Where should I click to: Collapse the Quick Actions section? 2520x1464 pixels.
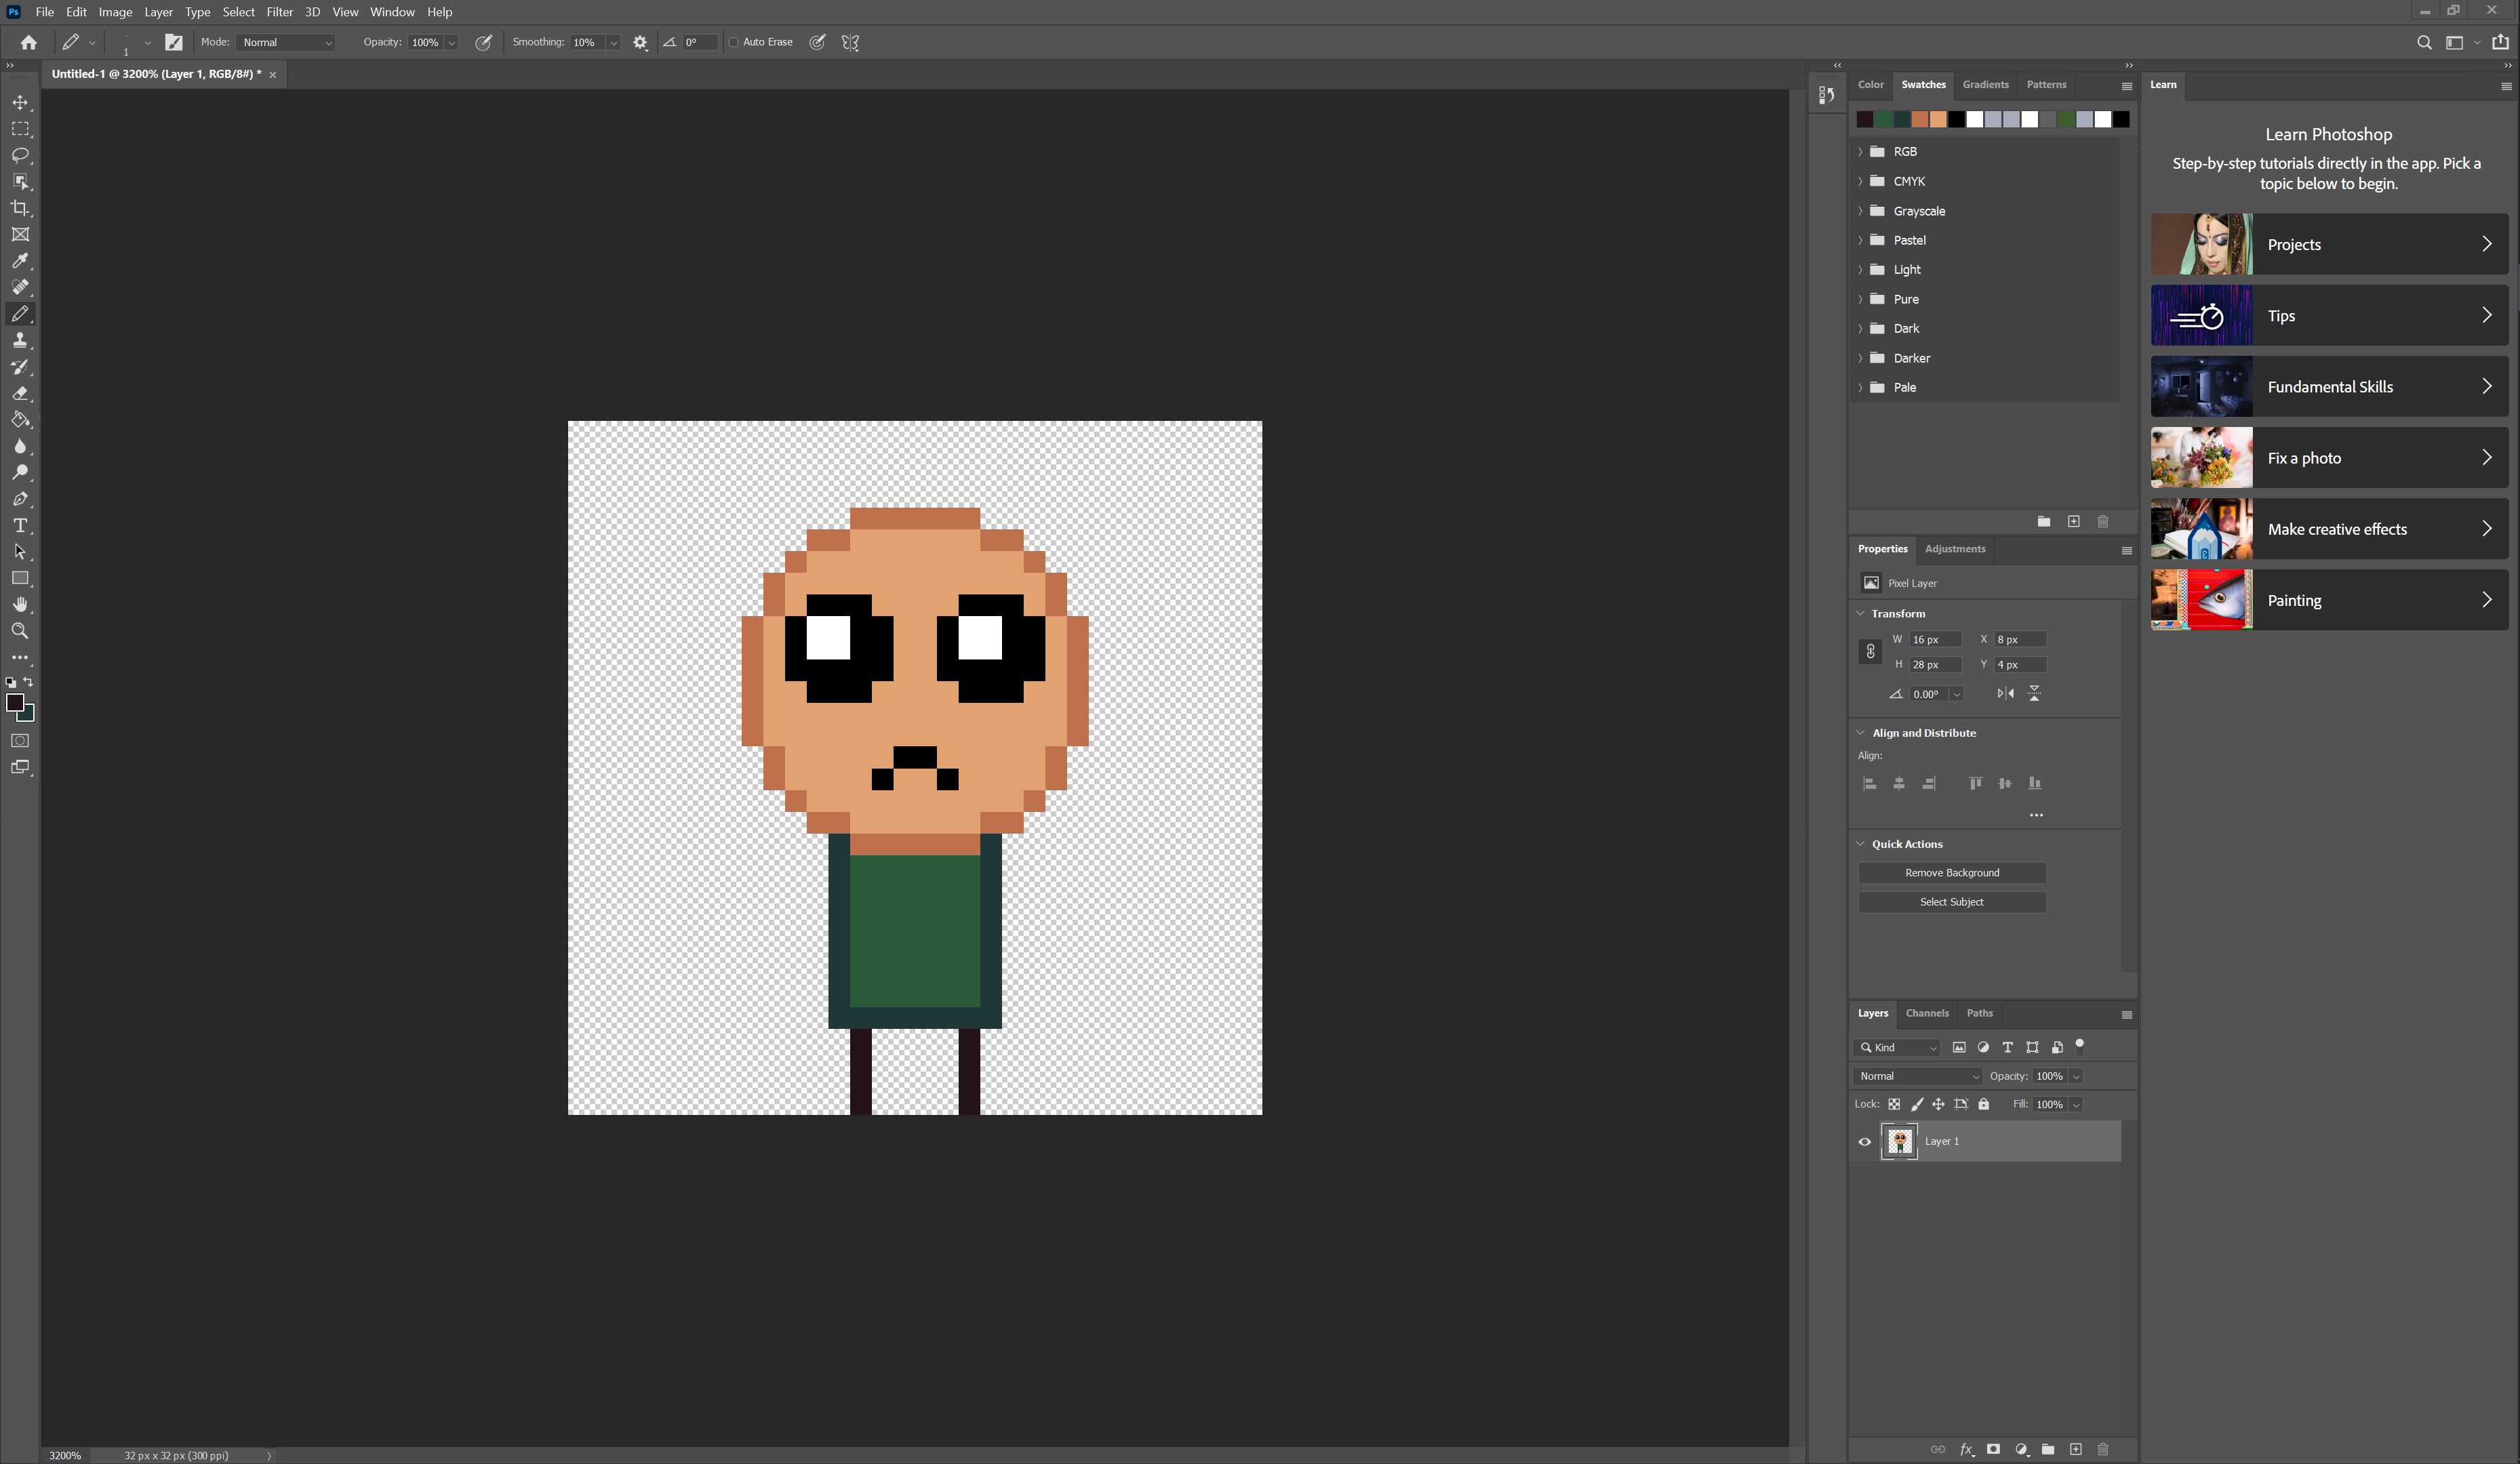(x=1861, y=844)
